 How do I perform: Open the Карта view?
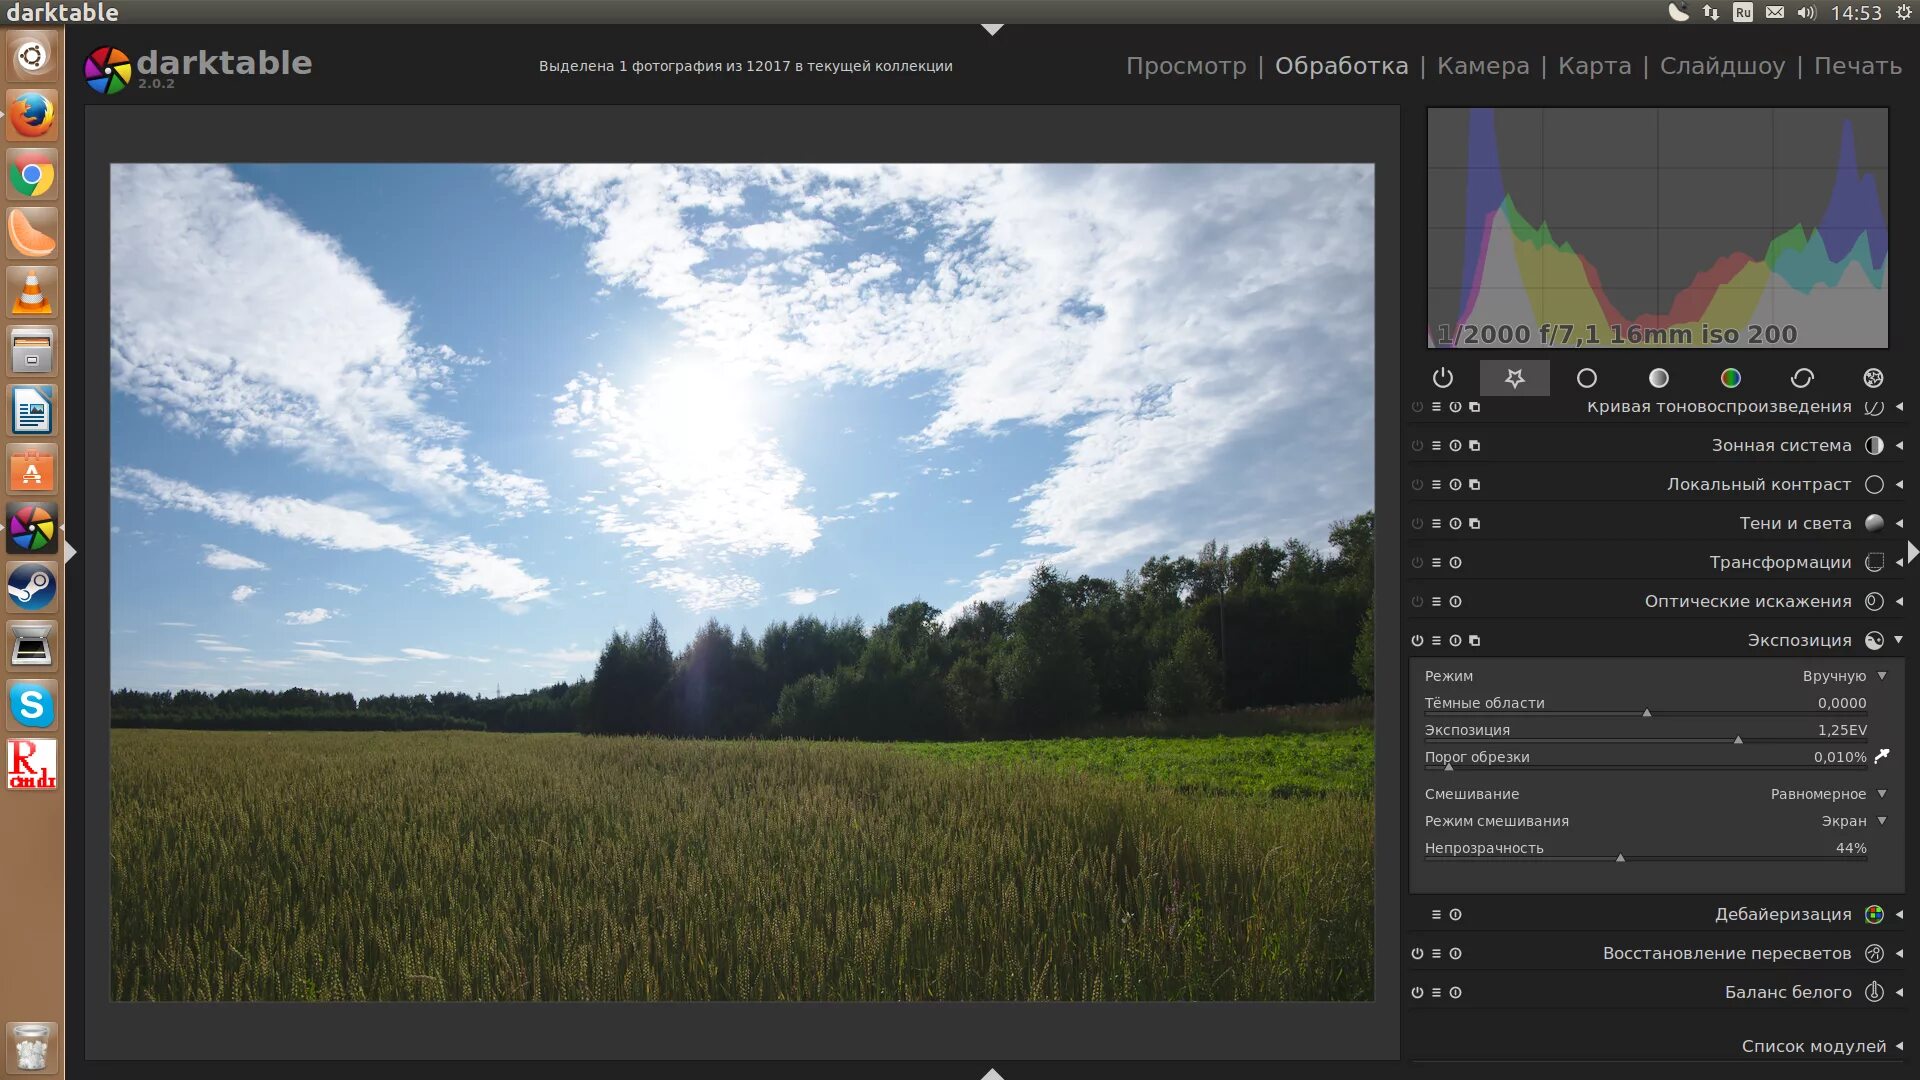(x=1594, y=65)
